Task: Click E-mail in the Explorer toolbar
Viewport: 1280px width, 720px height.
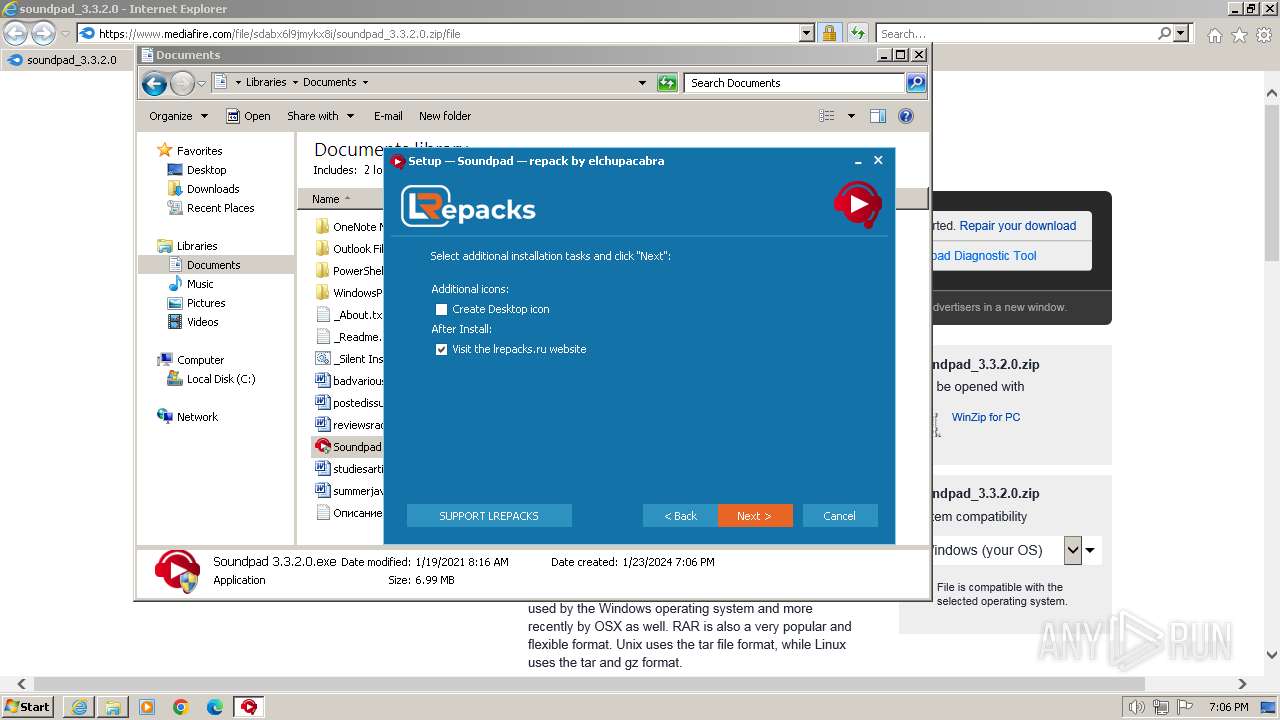Action: [x=388, y=116]
